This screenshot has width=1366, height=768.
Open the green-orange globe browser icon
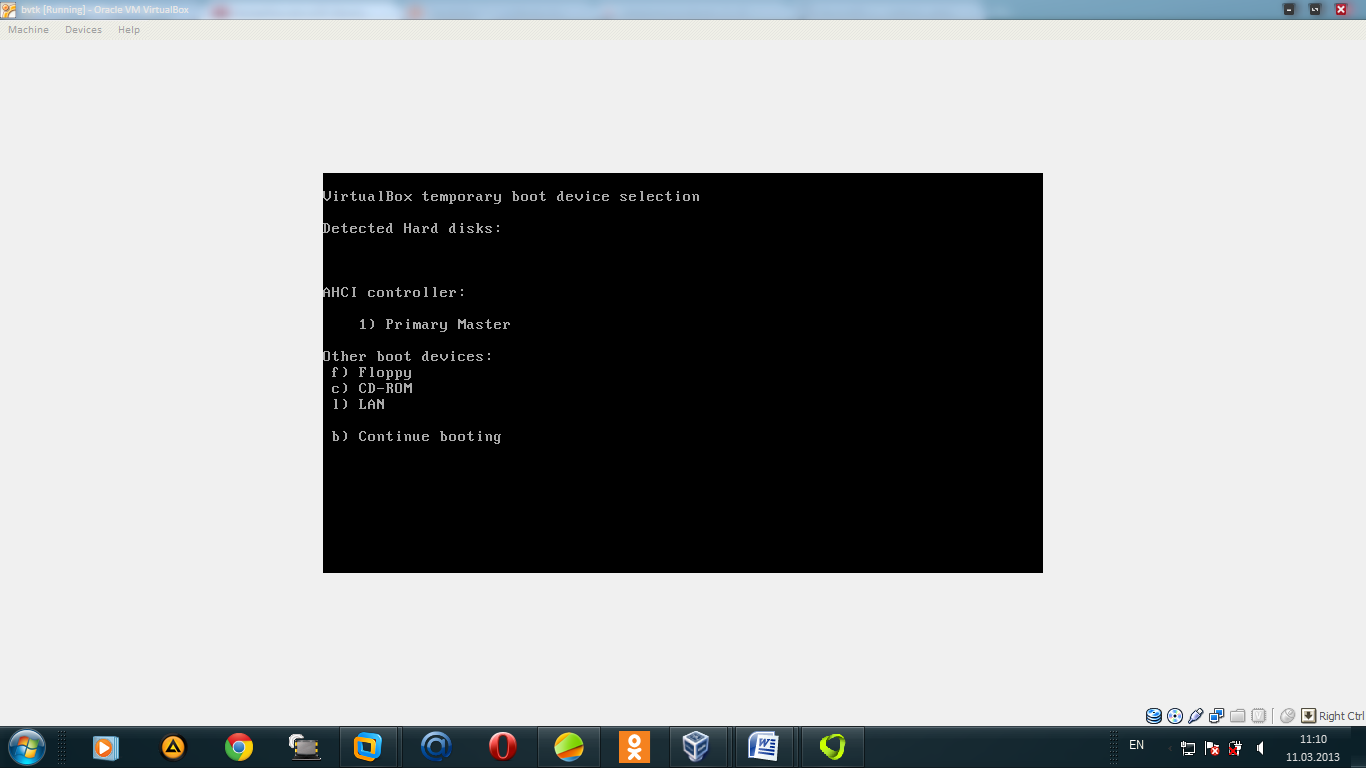click(x=569, y=747)
